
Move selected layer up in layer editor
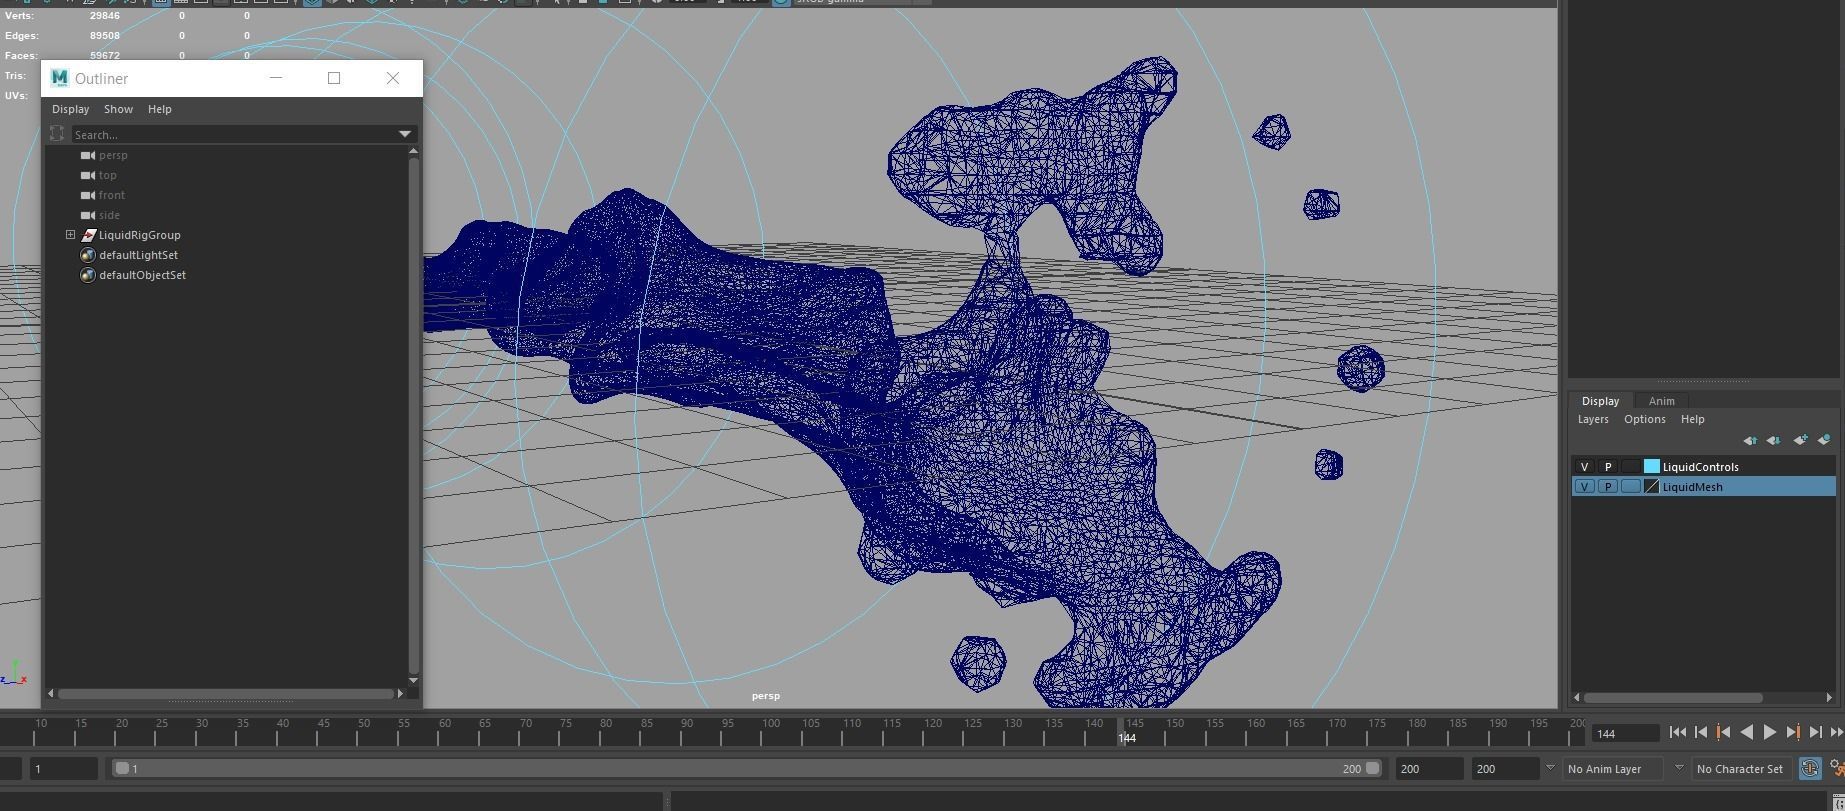point(1750,440)
